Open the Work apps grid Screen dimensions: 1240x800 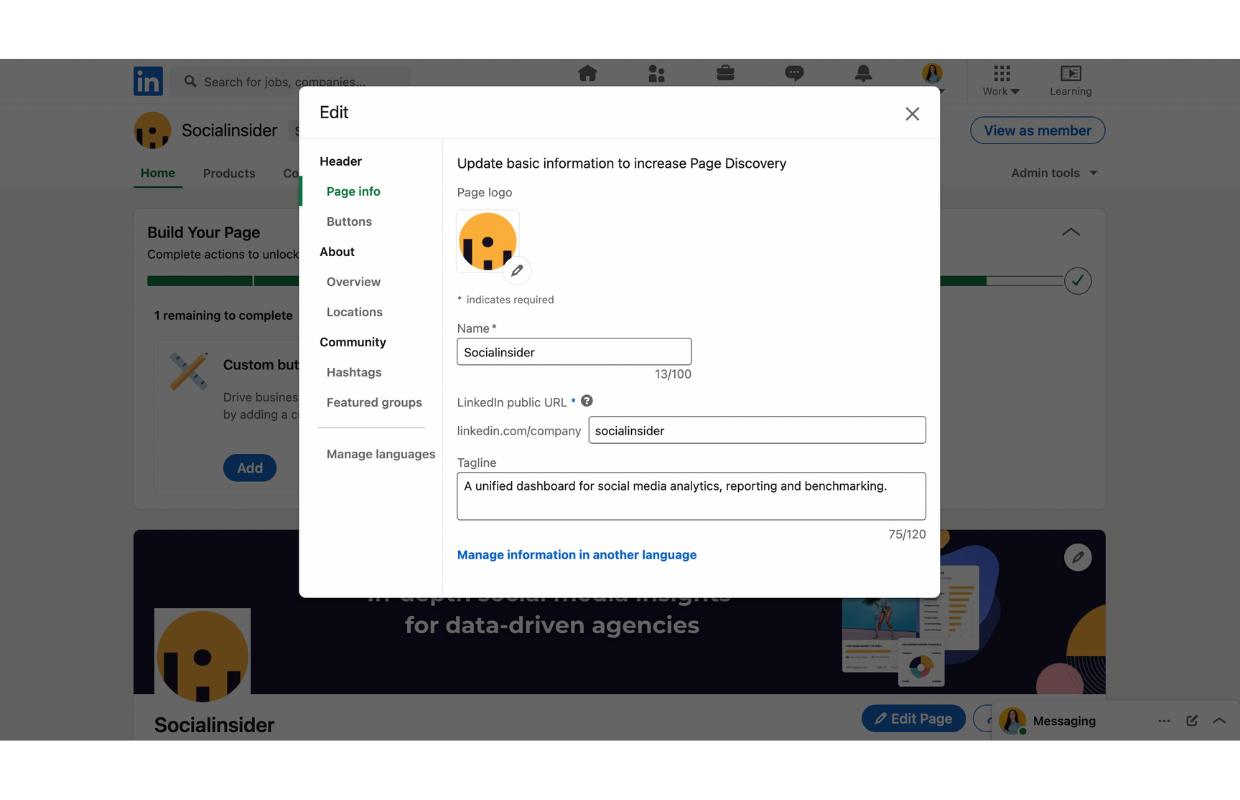(x=1001, y=80)
